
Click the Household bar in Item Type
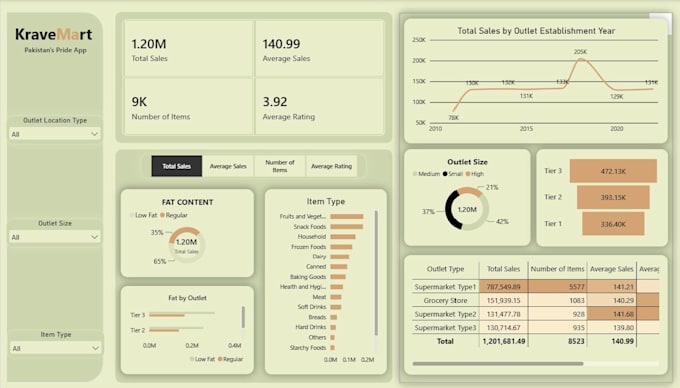343,237
